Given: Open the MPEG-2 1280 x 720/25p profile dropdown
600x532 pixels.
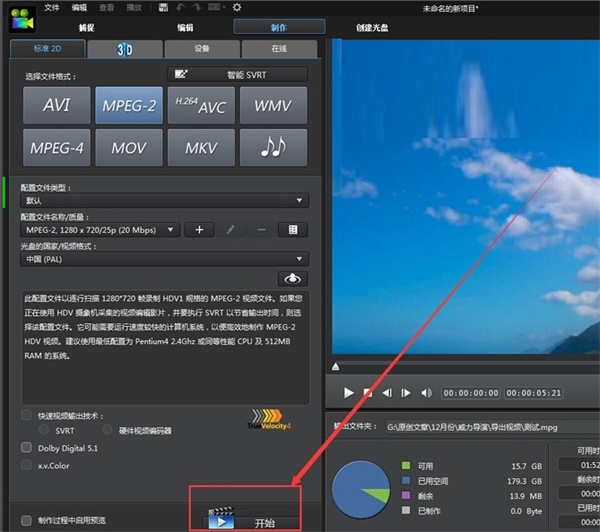Looking at the screenshot, I should (x=99, y=230).
